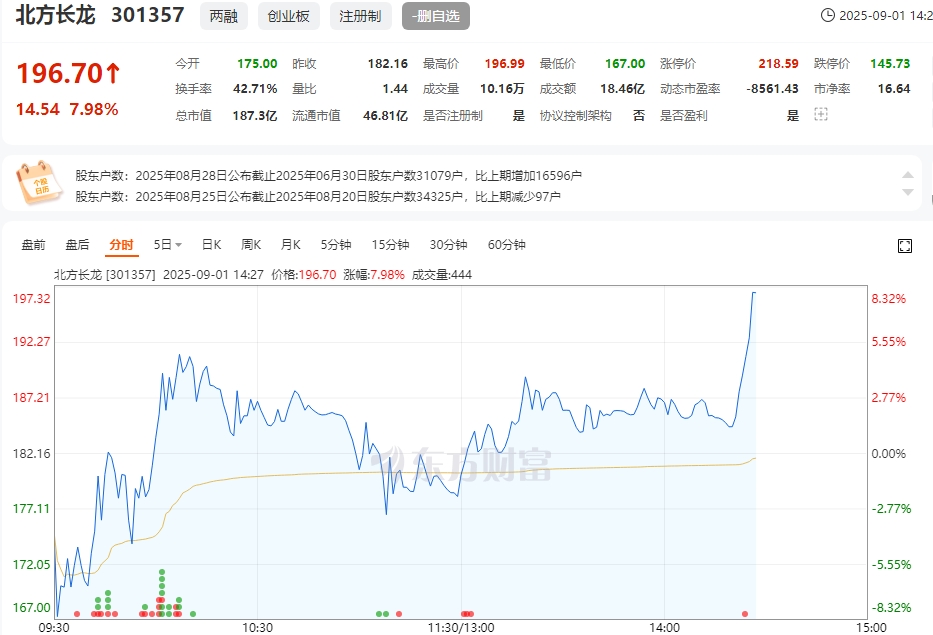Click the 8.32% percent axis label
This screenshot has width=933, height=635.
pyautogui.click(x=889, y=299)
